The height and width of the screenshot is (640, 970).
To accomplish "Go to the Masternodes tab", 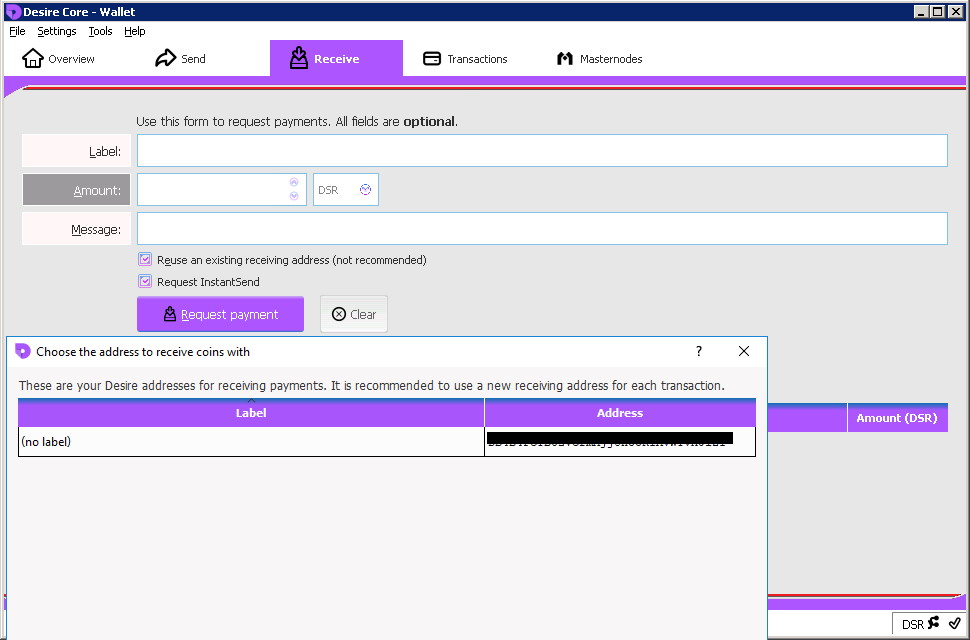I will coord(599,59).
